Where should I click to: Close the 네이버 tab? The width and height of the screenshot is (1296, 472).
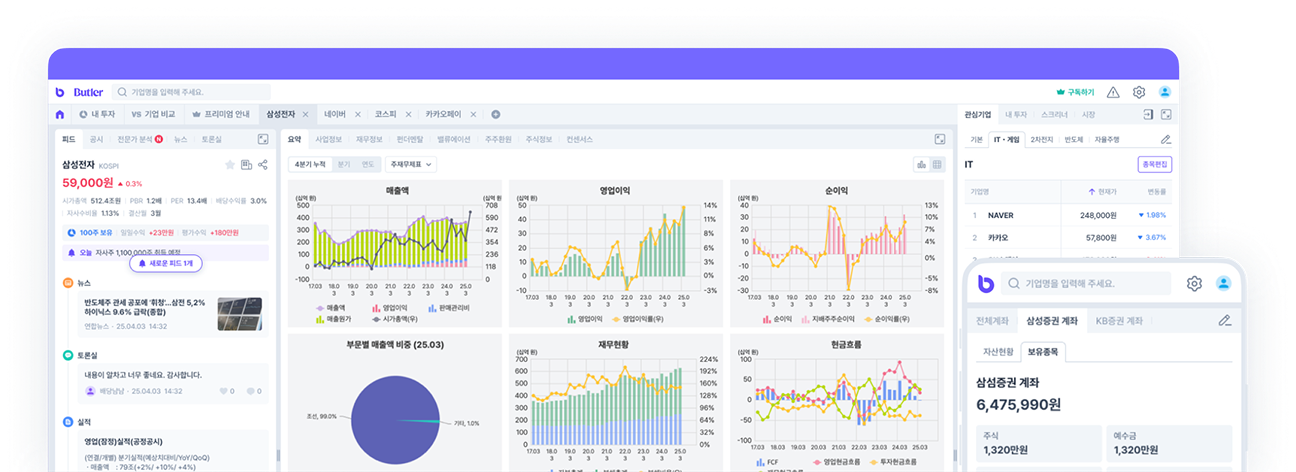click(x=358, y=114)
